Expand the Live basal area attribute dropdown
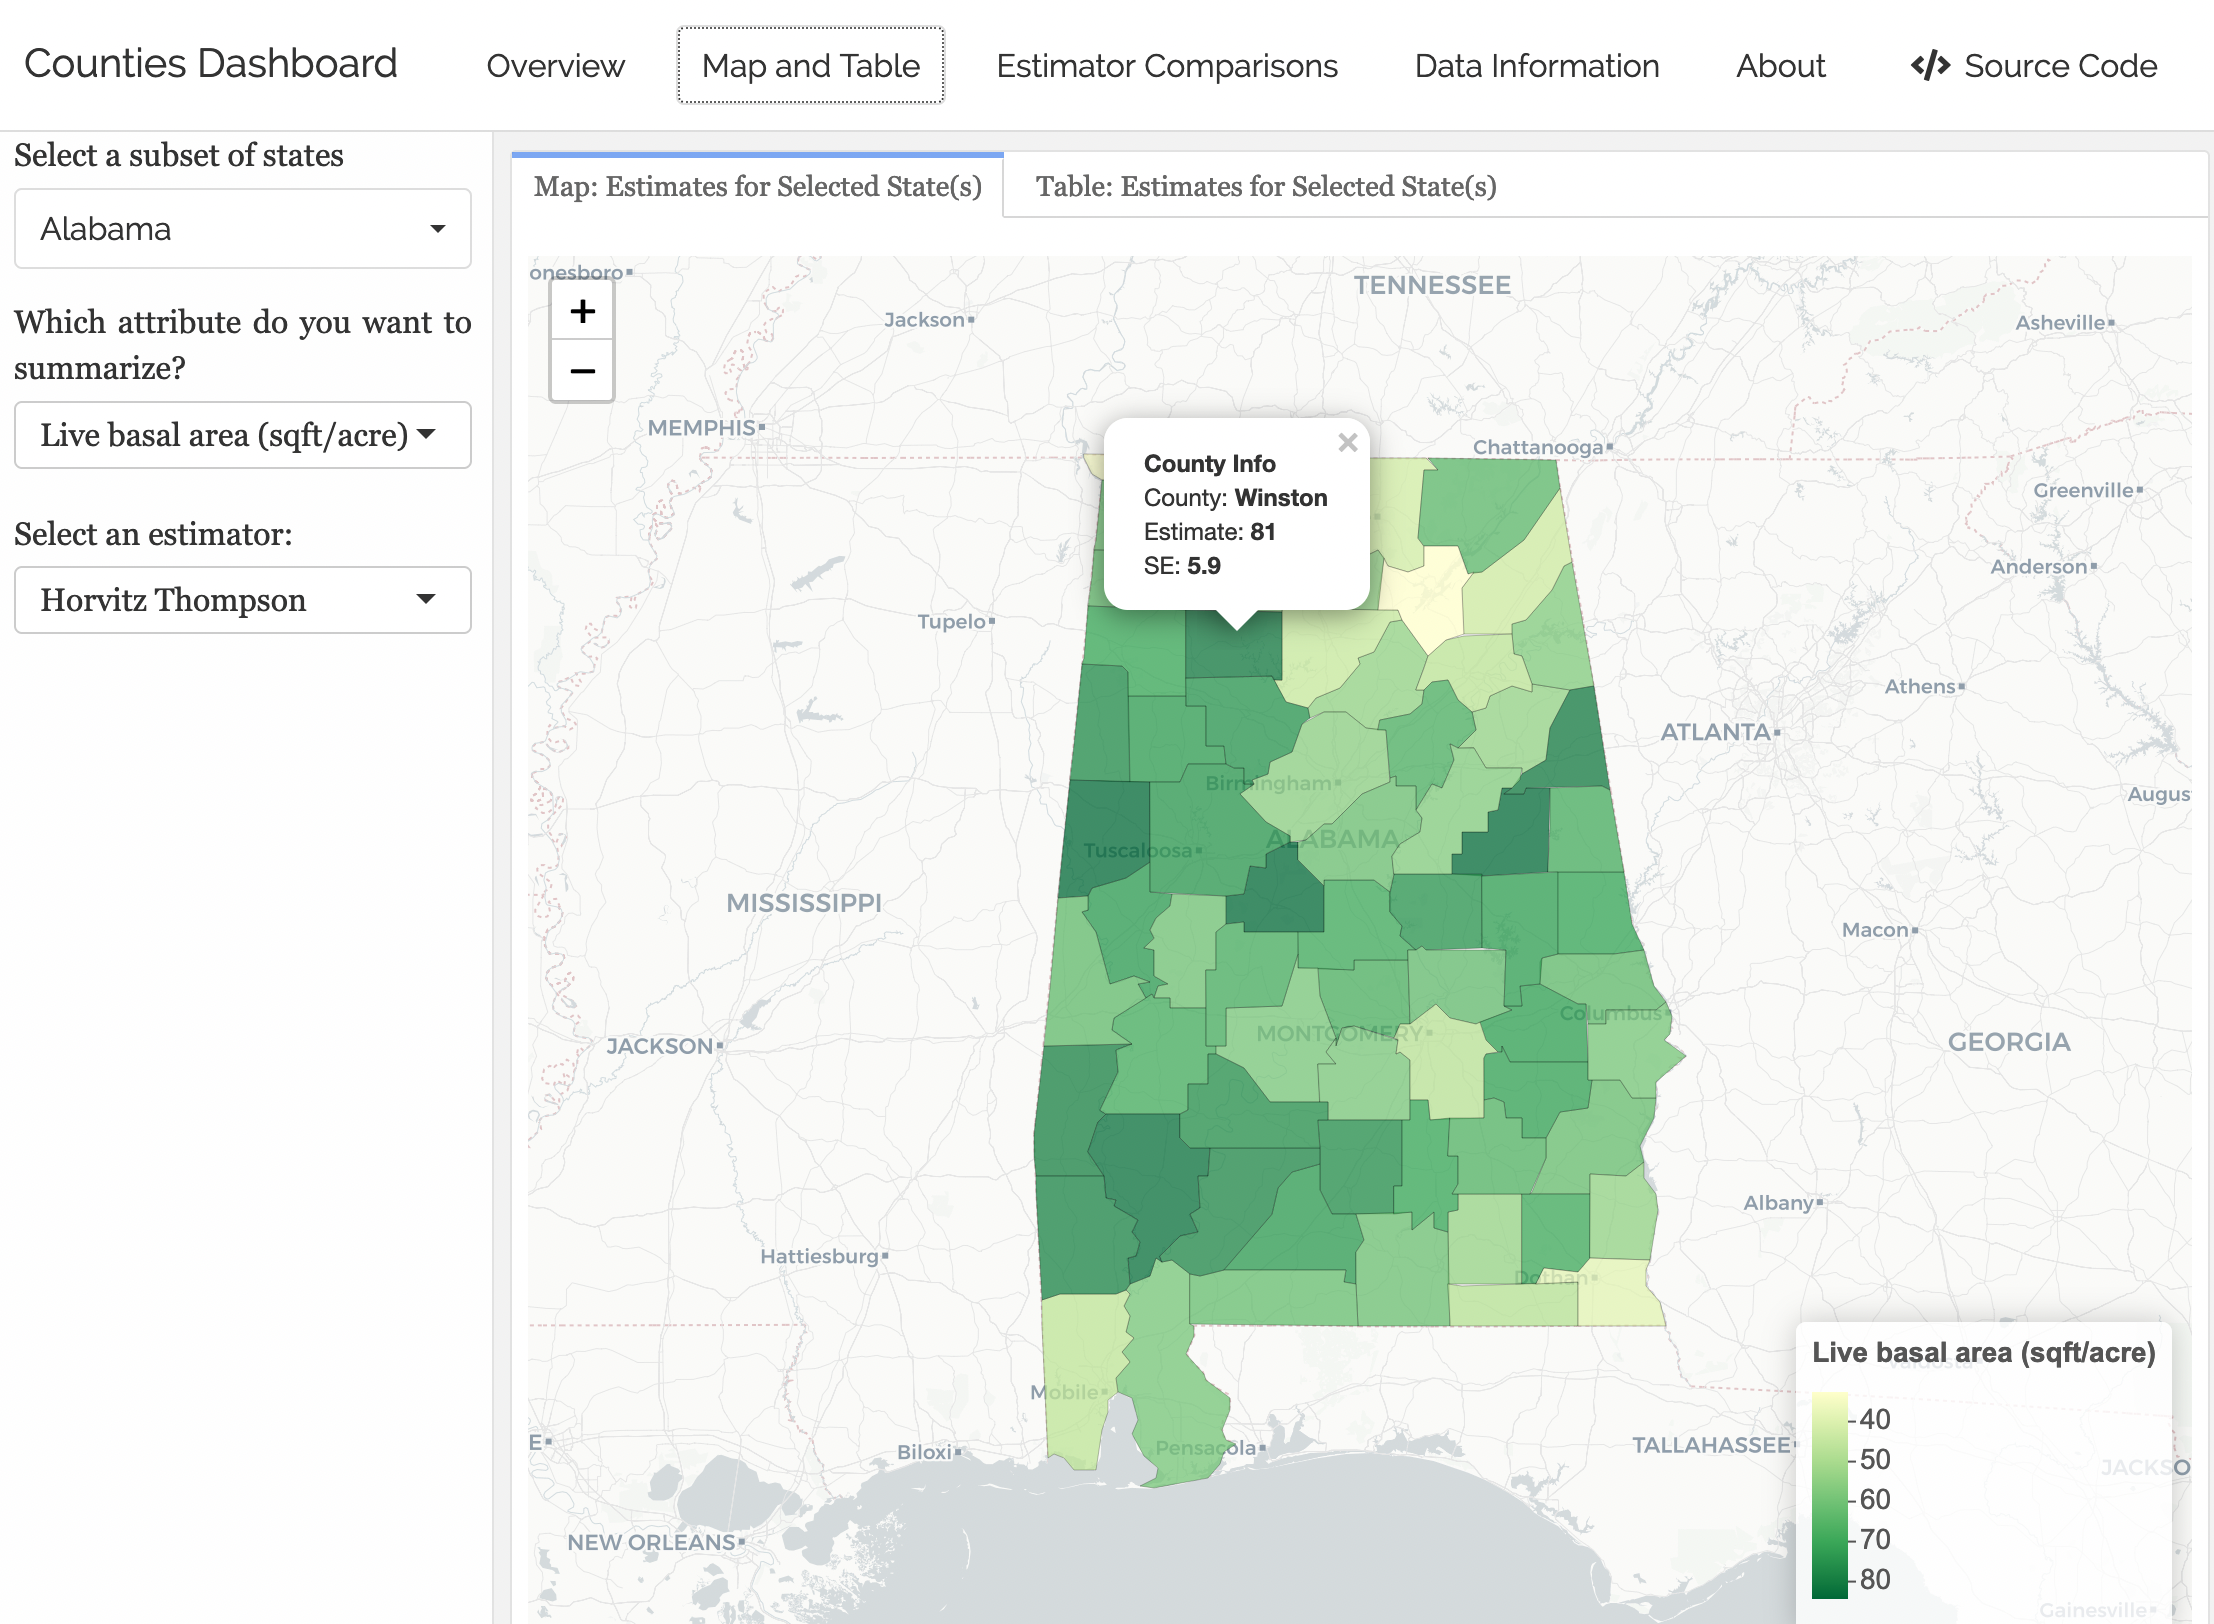 243,435
